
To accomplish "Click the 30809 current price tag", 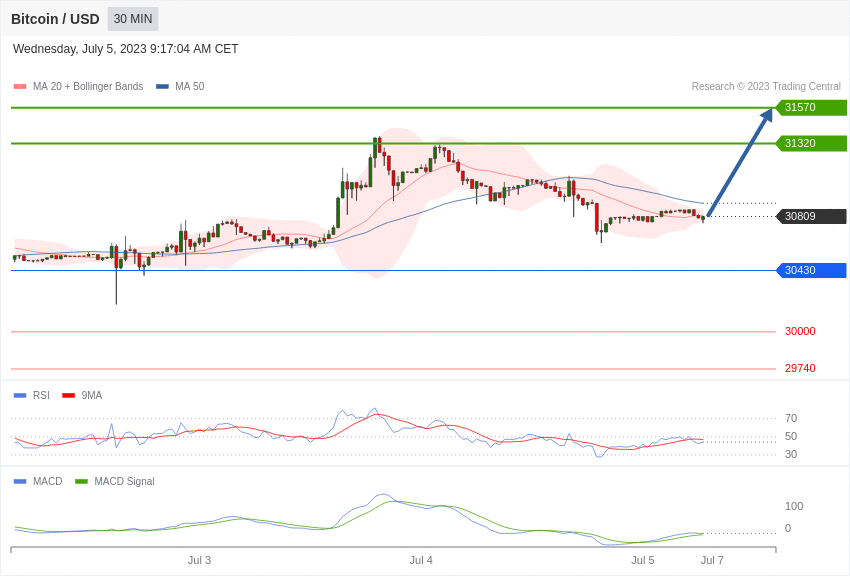I will click(812, 216).
